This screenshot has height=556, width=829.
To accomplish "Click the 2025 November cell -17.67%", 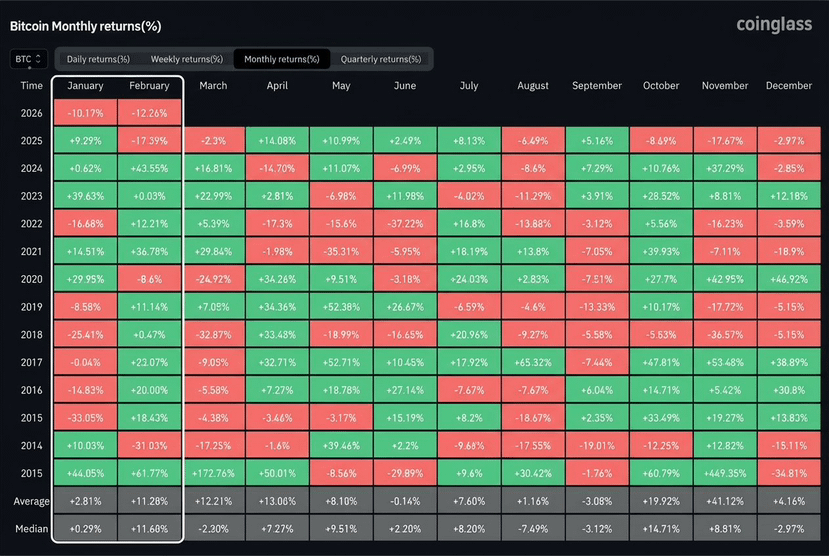I will tap(725, 141).
